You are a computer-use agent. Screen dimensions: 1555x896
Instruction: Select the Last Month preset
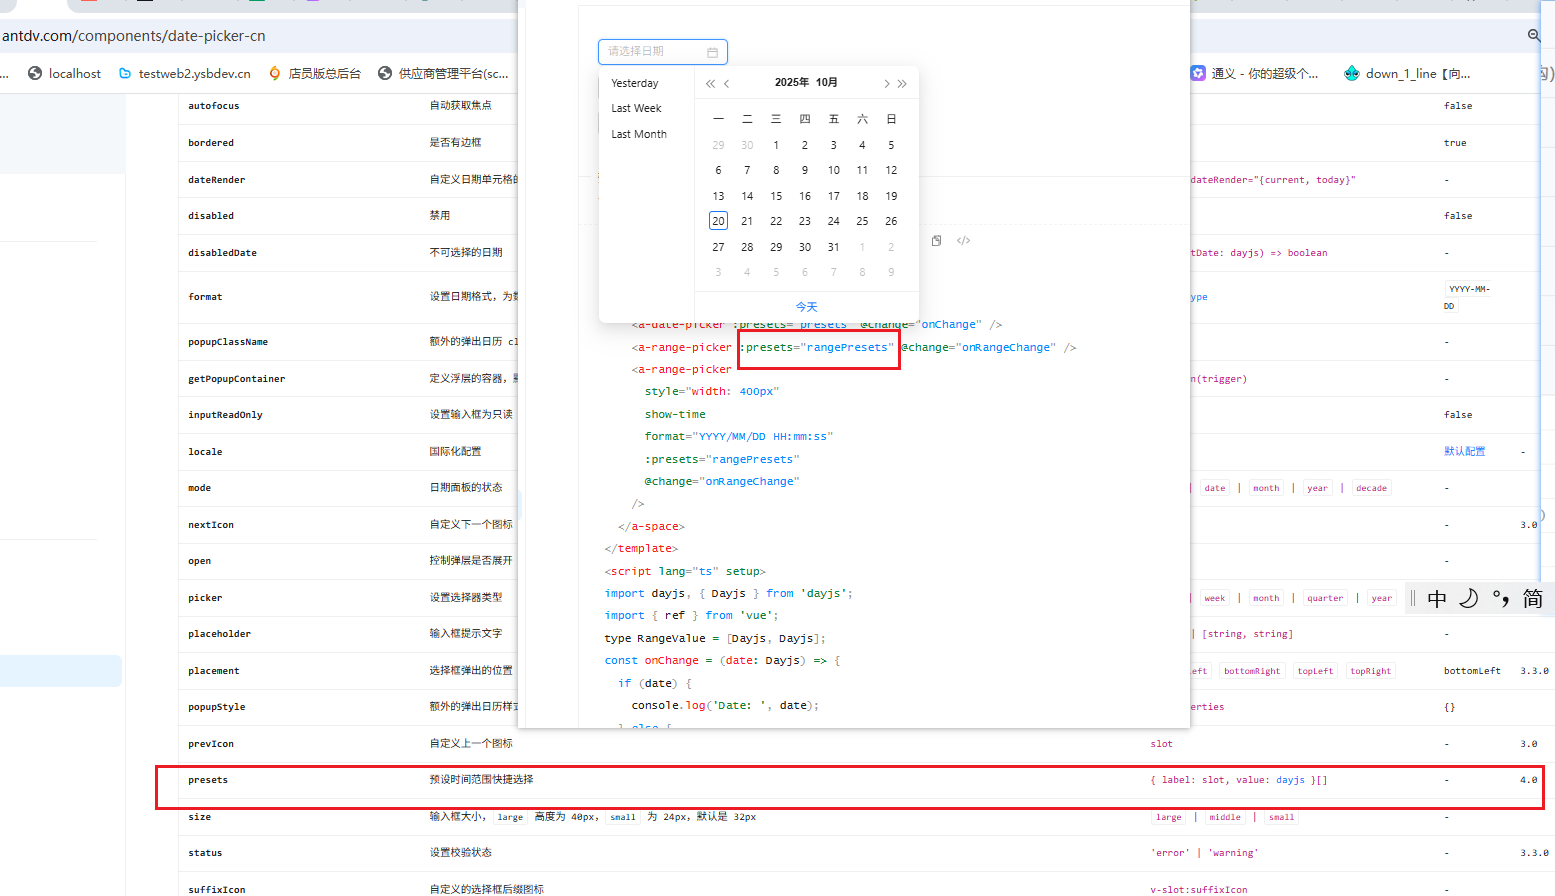pos(639,134)
